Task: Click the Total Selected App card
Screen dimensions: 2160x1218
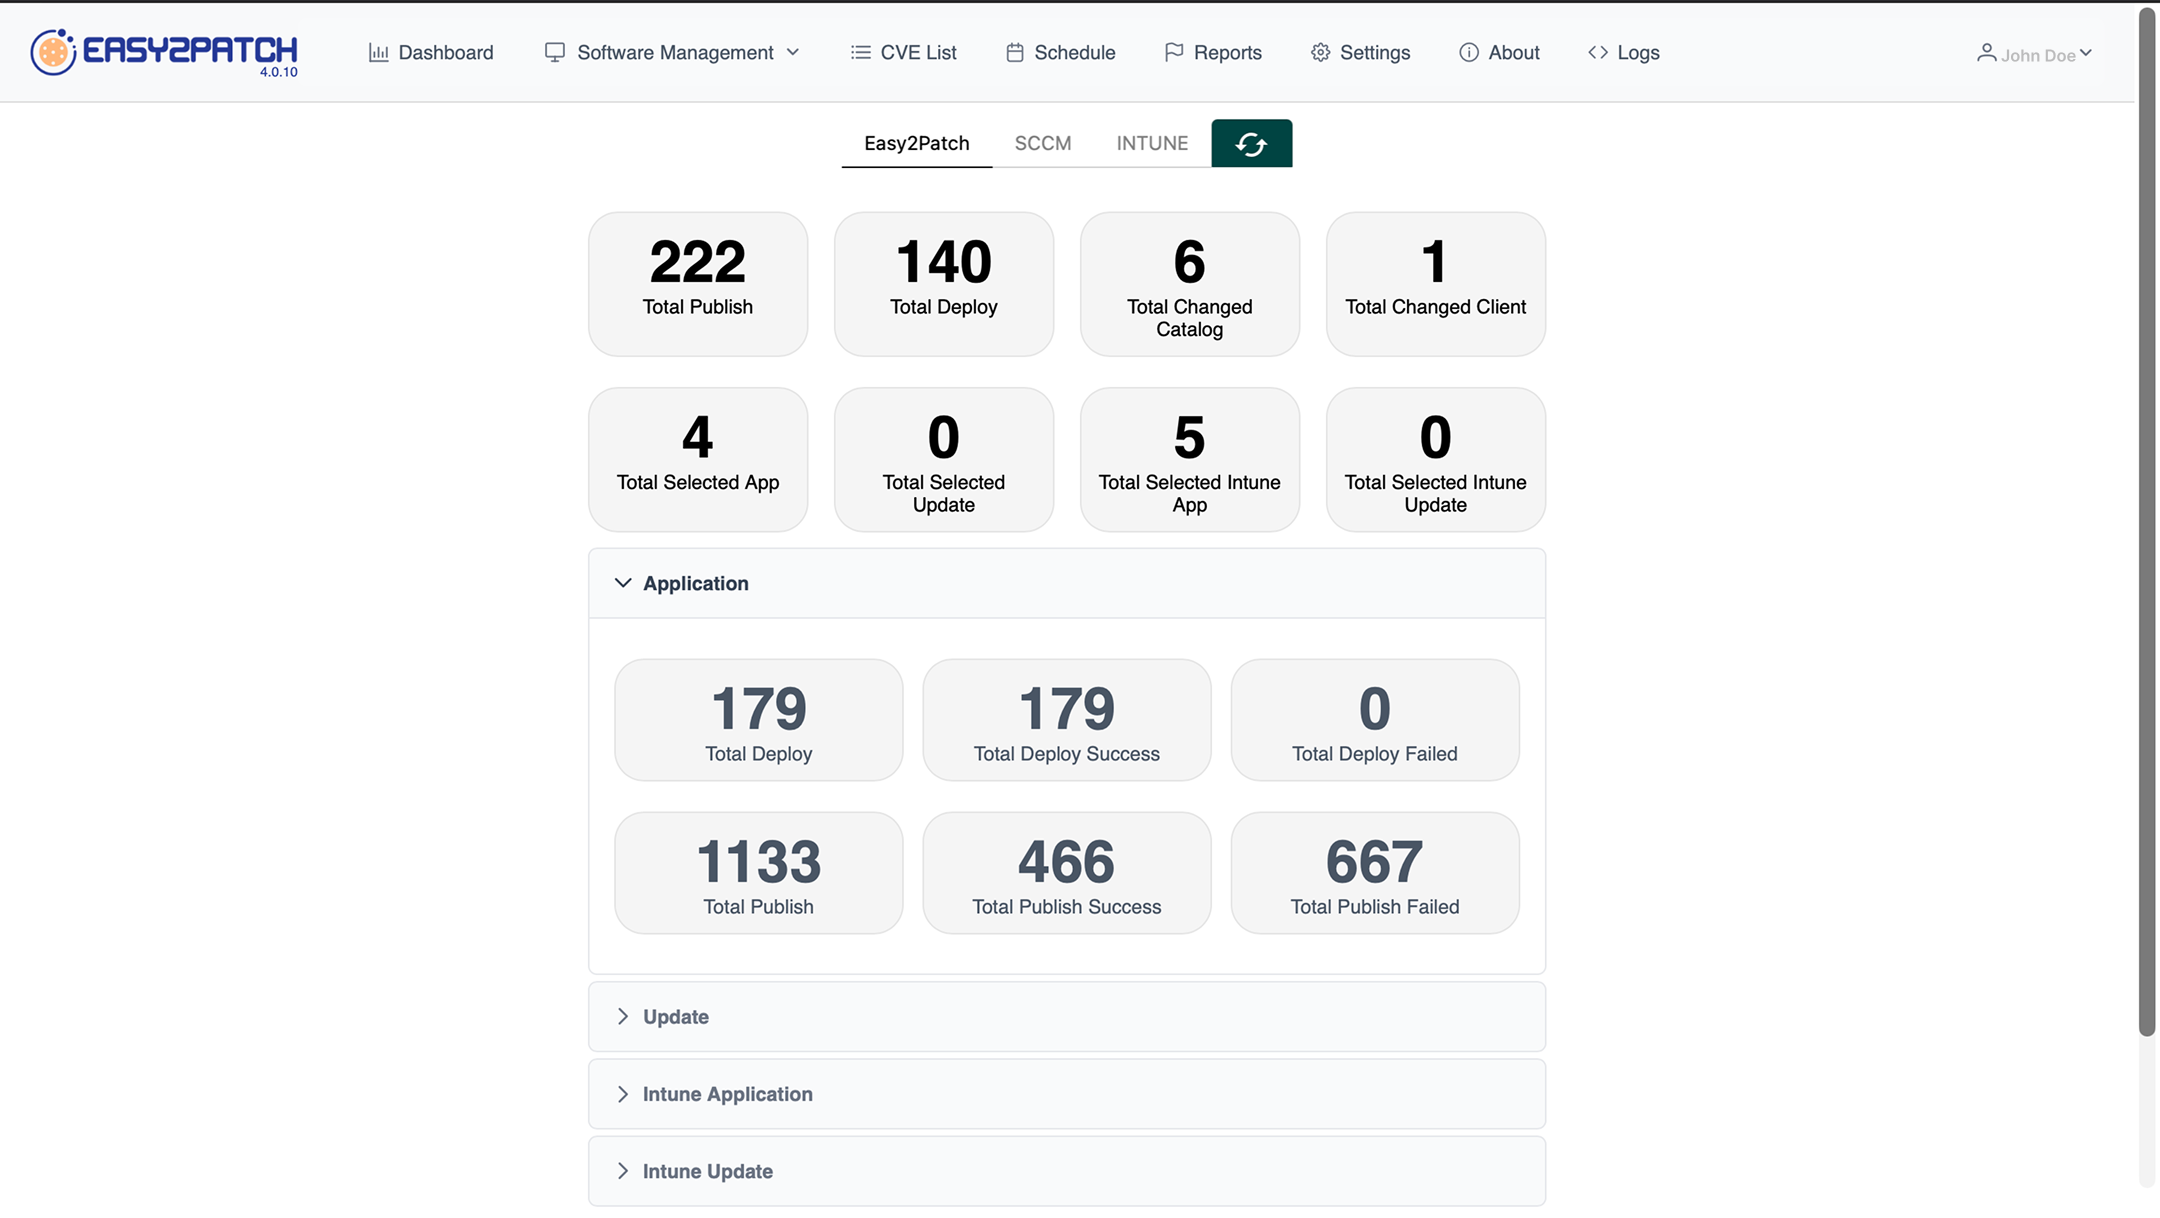Action: click(x=698, y=460)
